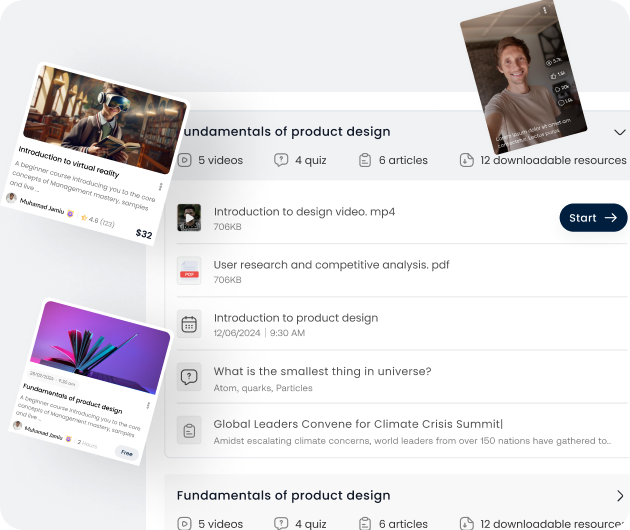Click the Free badge on the product design card
The width and height of the screenshot is (630, 530).
pyautogui.click(x=127, y=453)
